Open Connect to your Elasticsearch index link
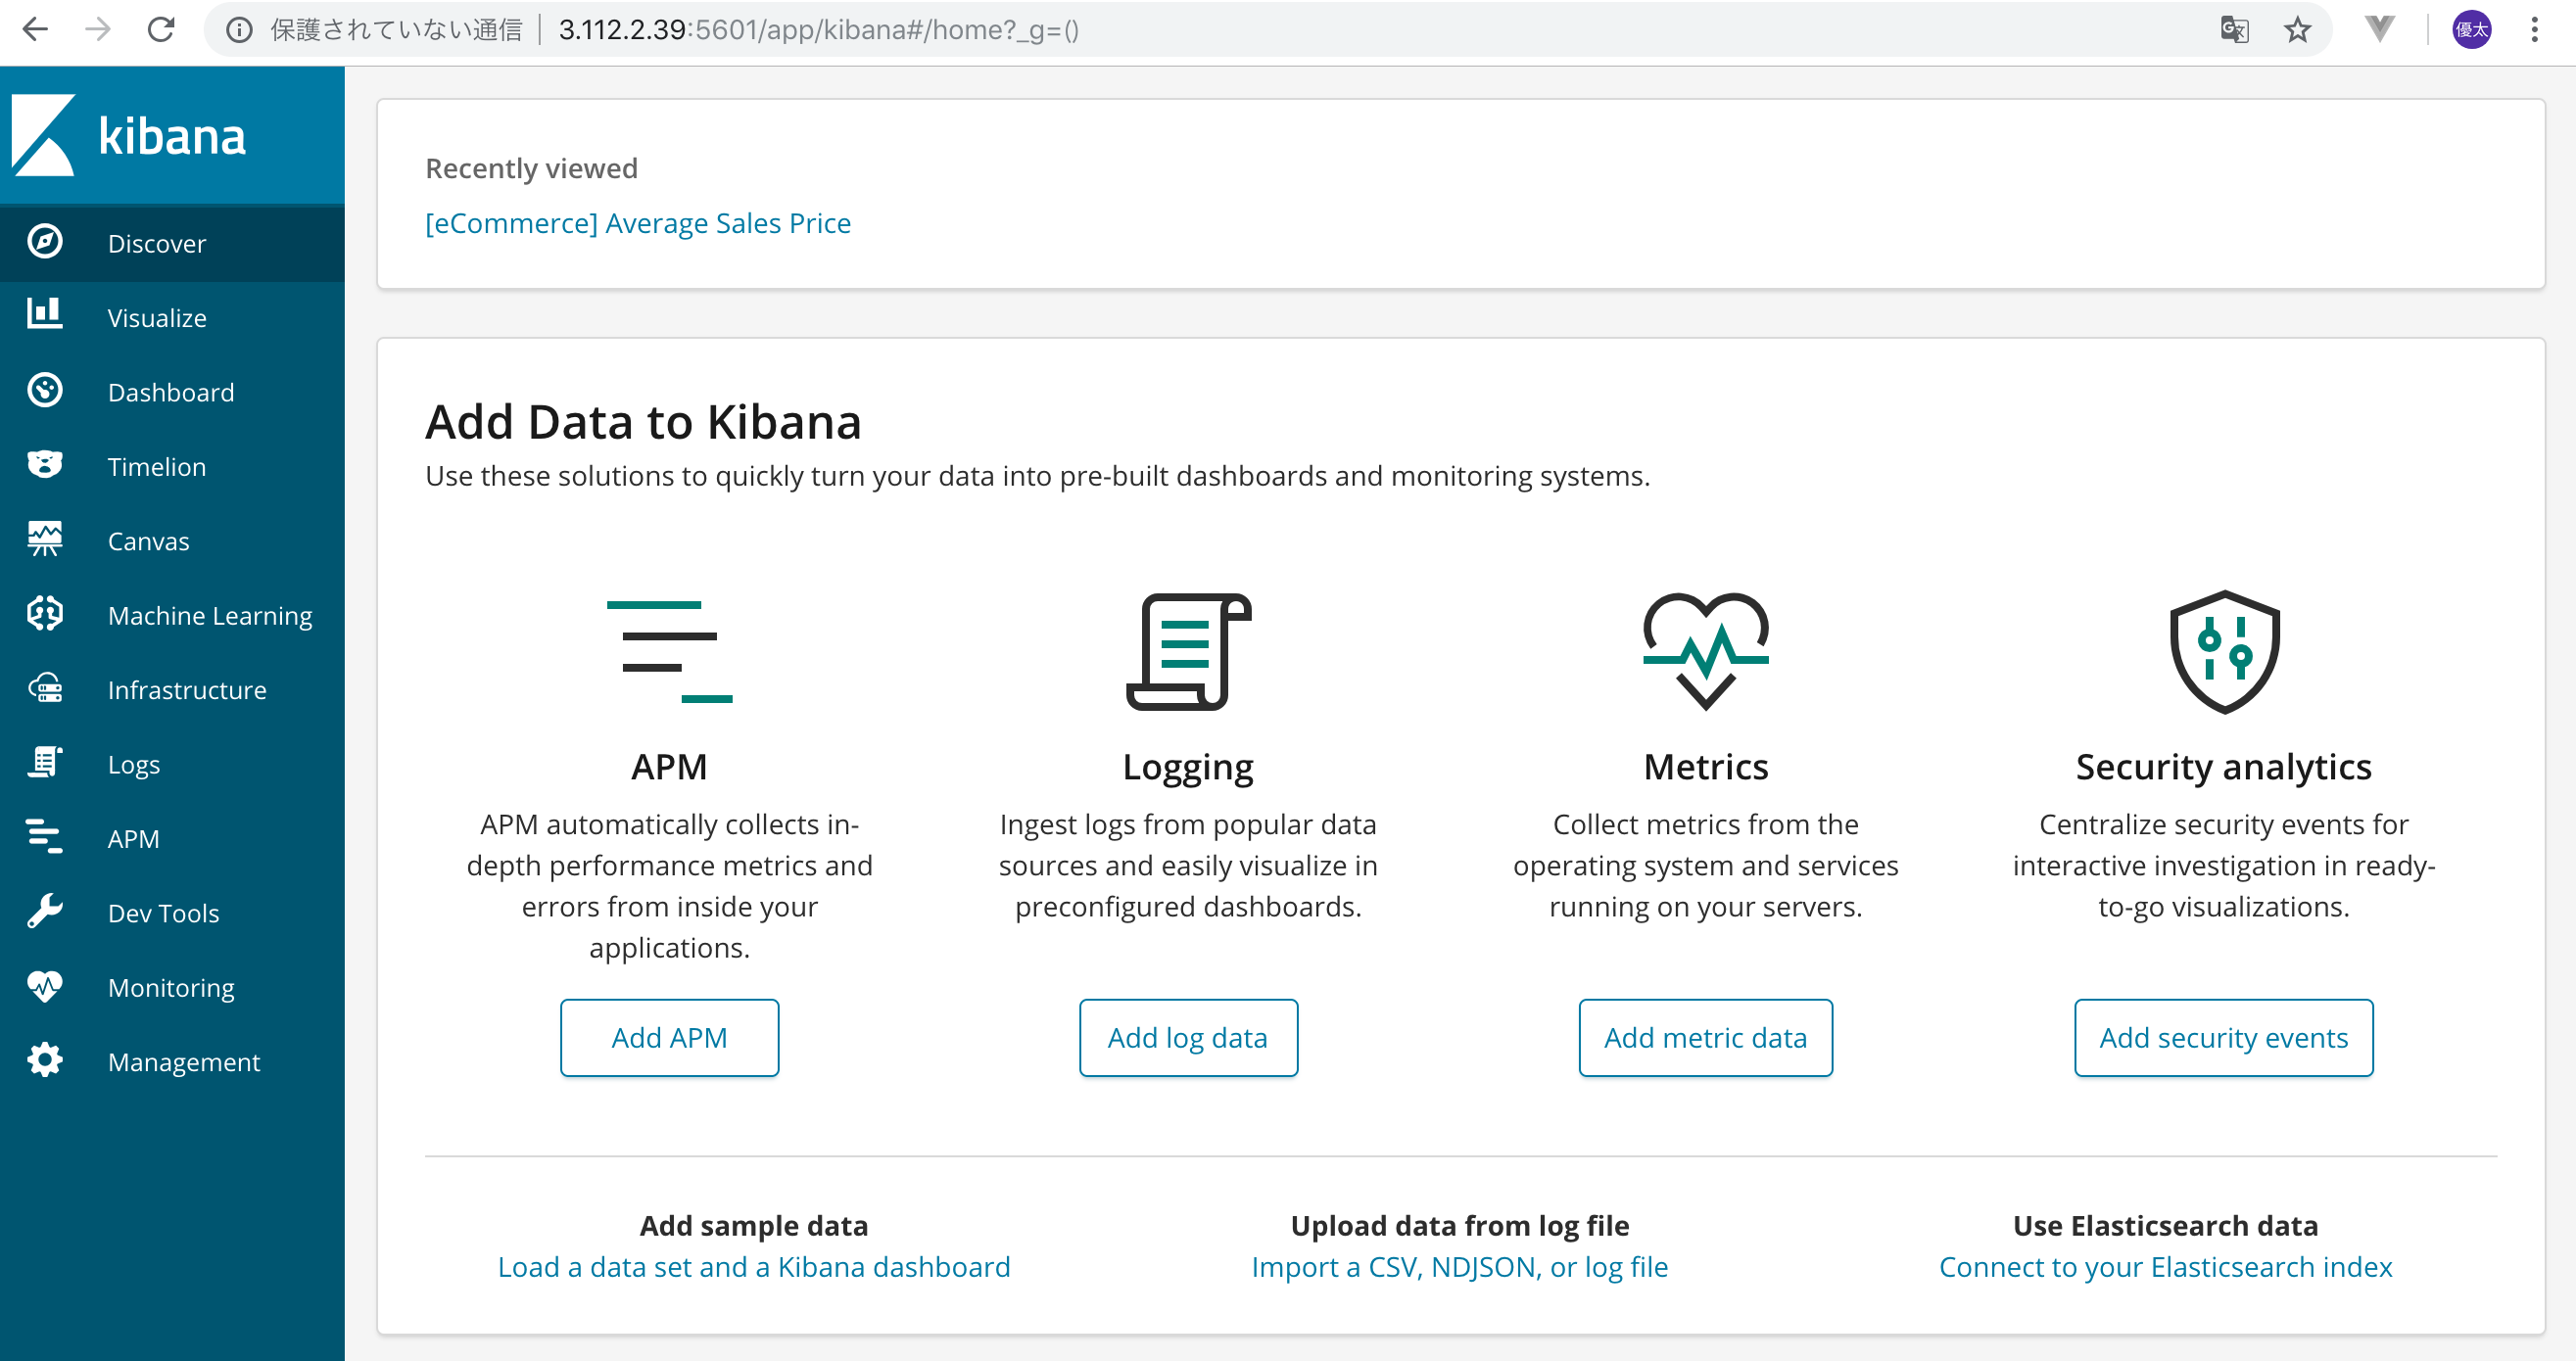This screenshot has height=1361, width=2576. tap(2166, 1266)
